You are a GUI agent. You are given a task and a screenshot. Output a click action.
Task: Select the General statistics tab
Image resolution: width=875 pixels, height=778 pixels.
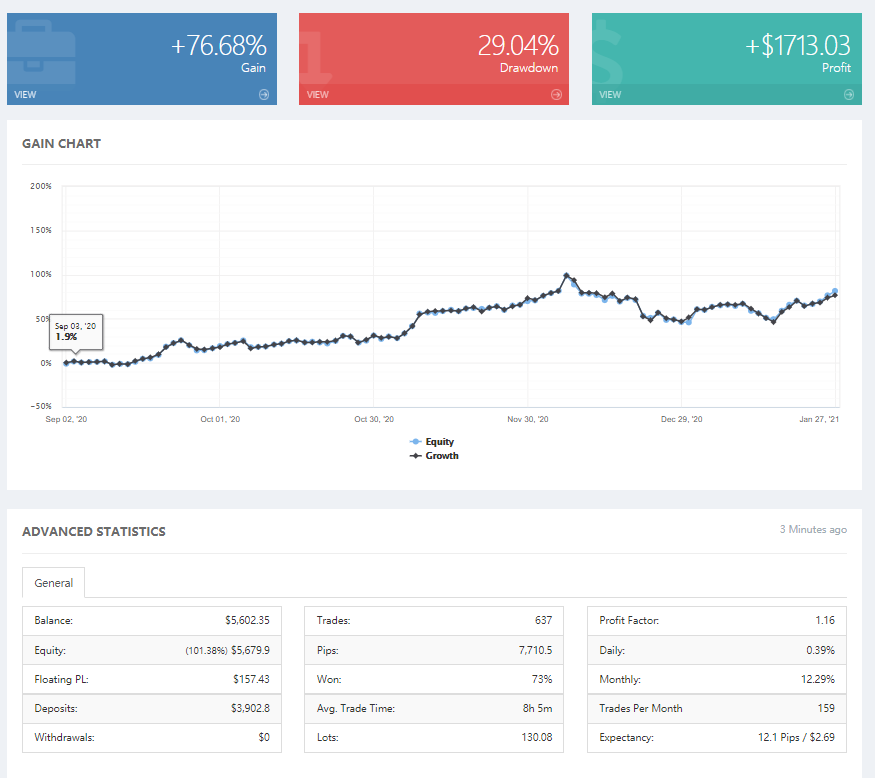pyautogui.click(x=54, y=583)
